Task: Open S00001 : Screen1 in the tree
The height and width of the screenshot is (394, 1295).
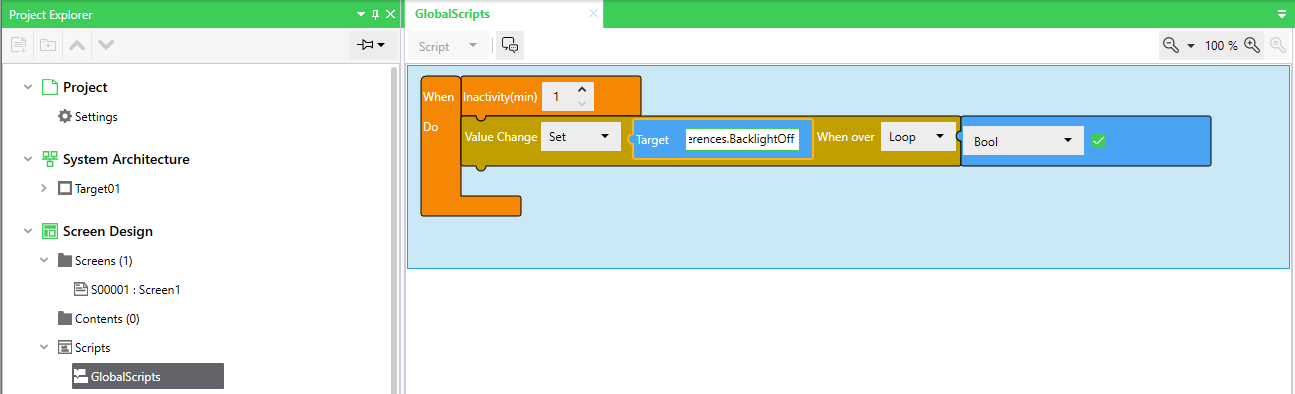Action: click(135, 290)
